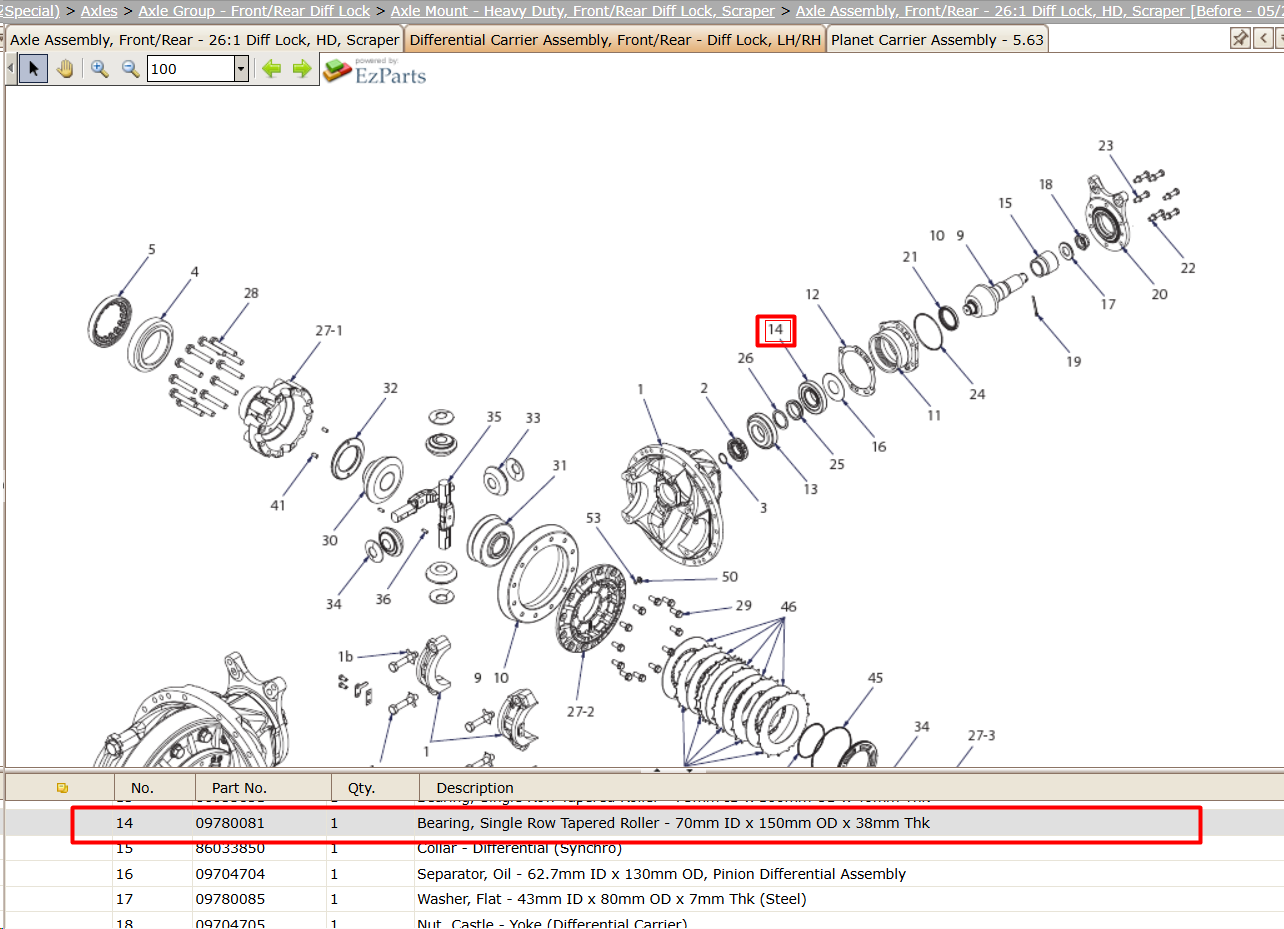Click callout 41 in the diagram
The image size is (1284, 929).
(x=278, y=505)
